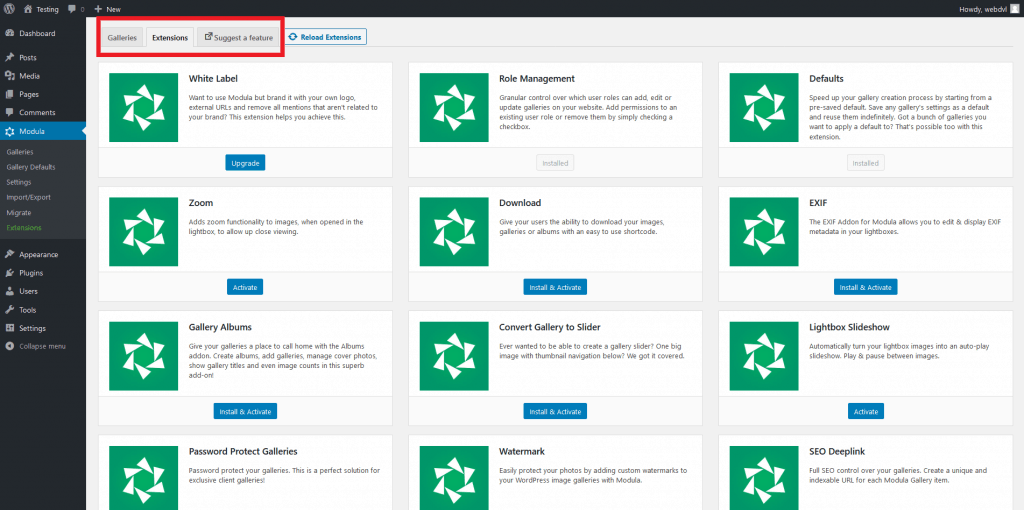Activate the Zoom extension
The height and width of the screenshot is (510, 1024).
(x=245, y=287)
